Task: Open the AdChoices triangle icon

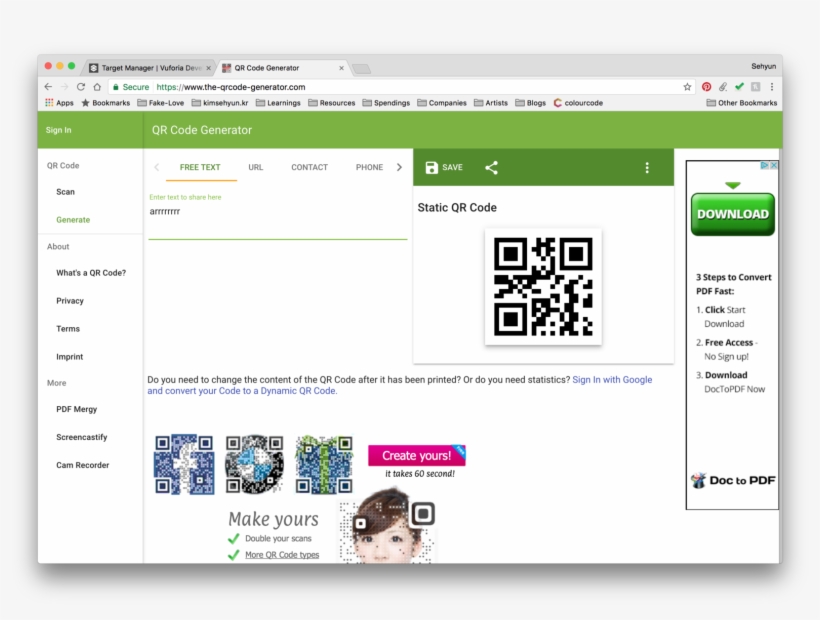Action: [x=765, y=165]
